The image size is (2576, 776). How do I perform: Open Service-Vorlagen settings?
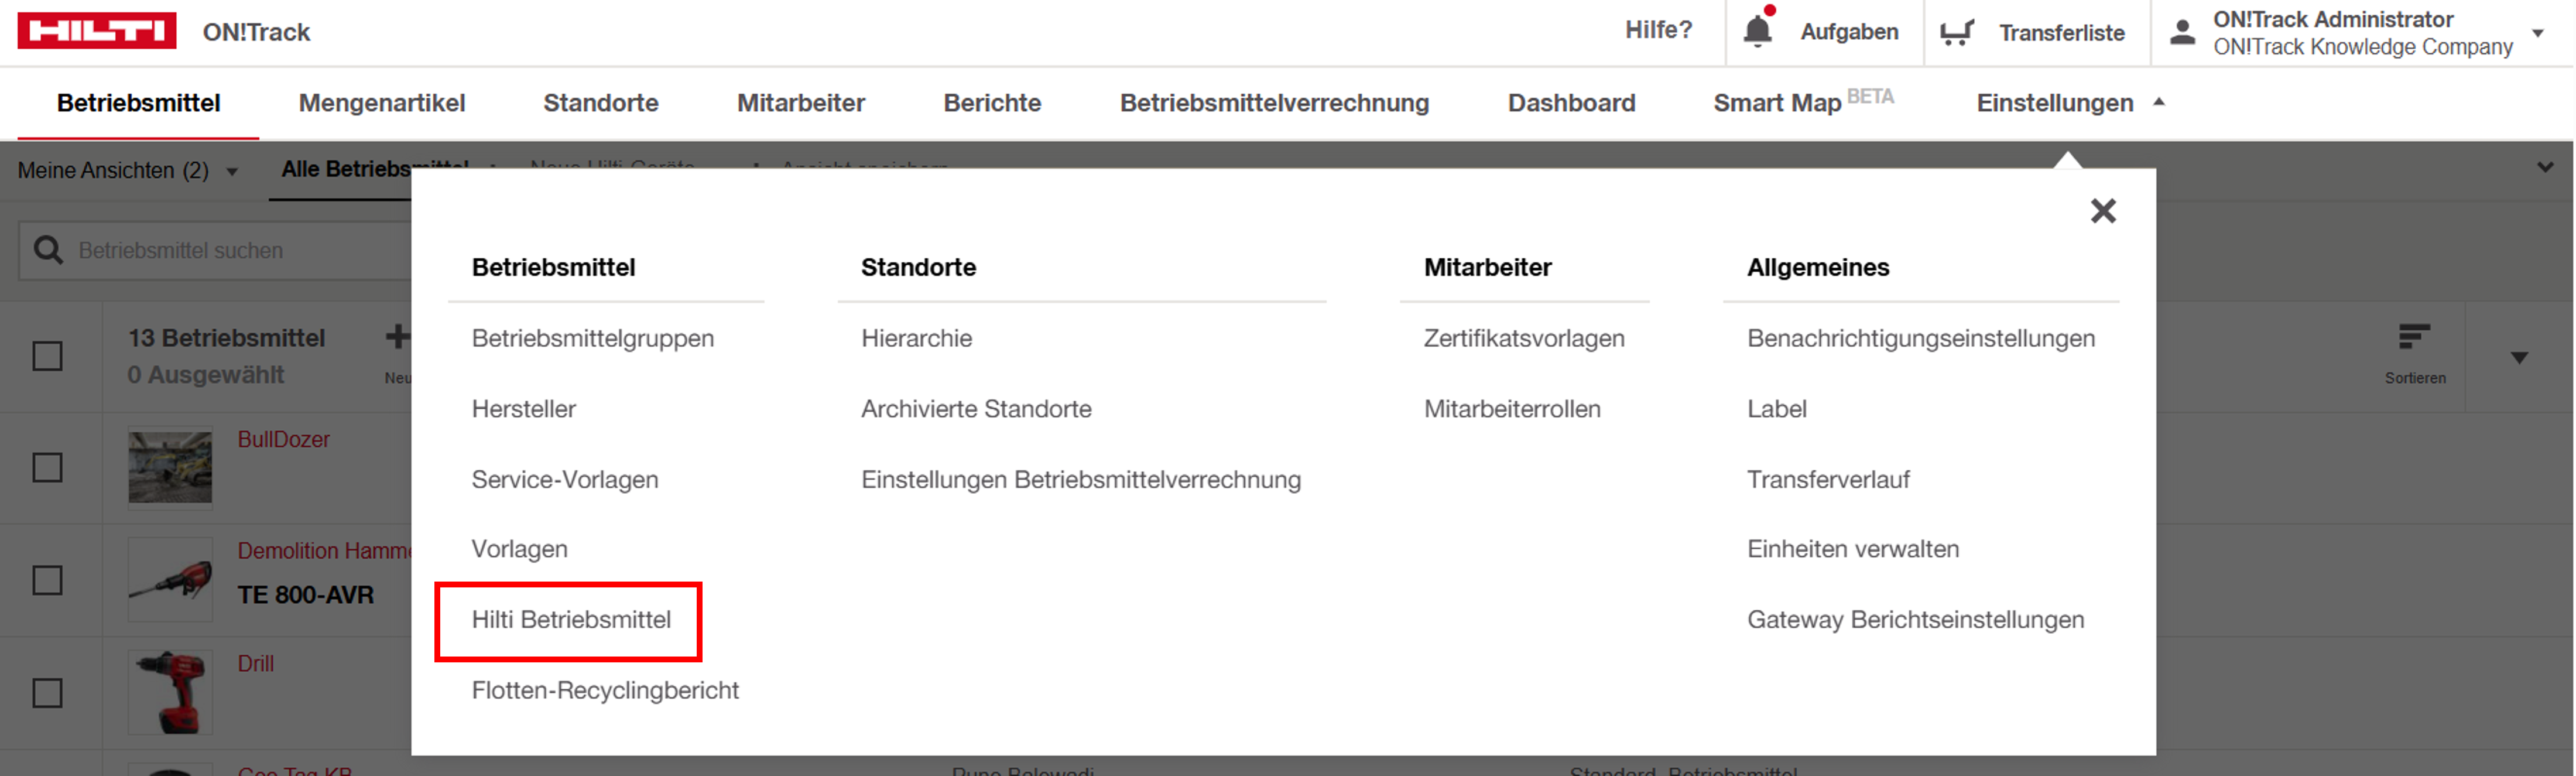pyautogui.click(x=565, y=480)
